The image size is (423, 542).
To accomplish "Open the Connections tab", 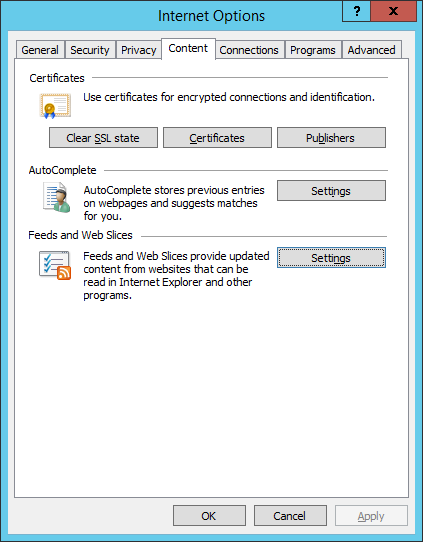I will 249,50.
